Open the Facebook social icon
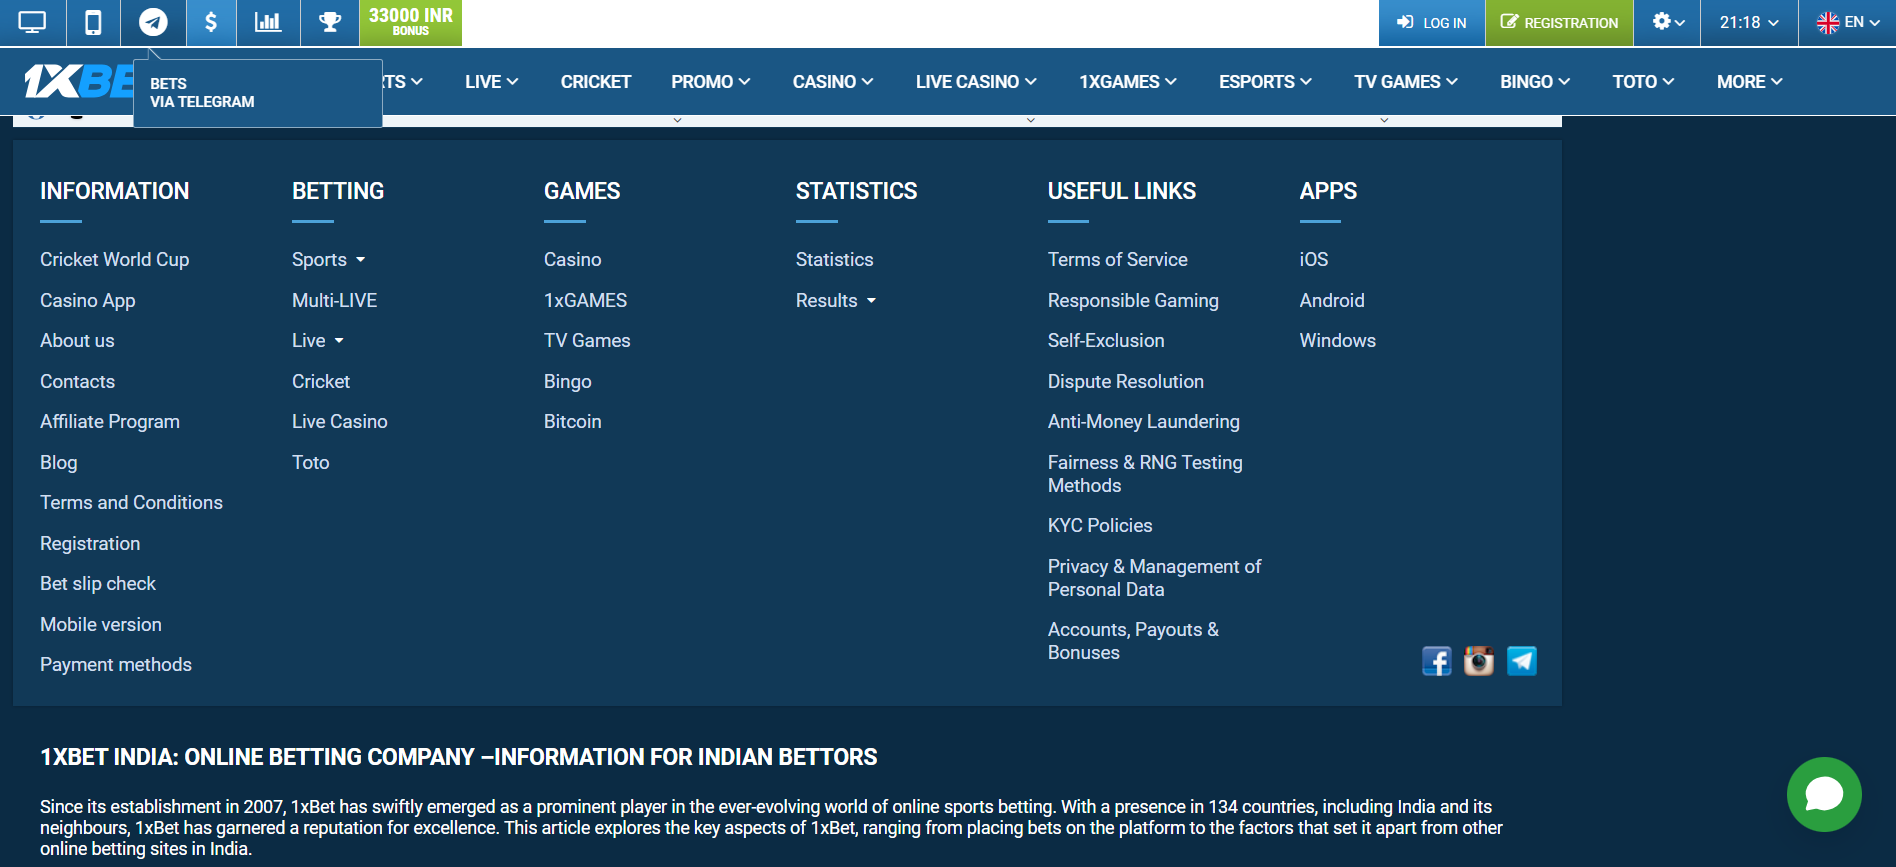The image size is (1896, 867). 1437,661
